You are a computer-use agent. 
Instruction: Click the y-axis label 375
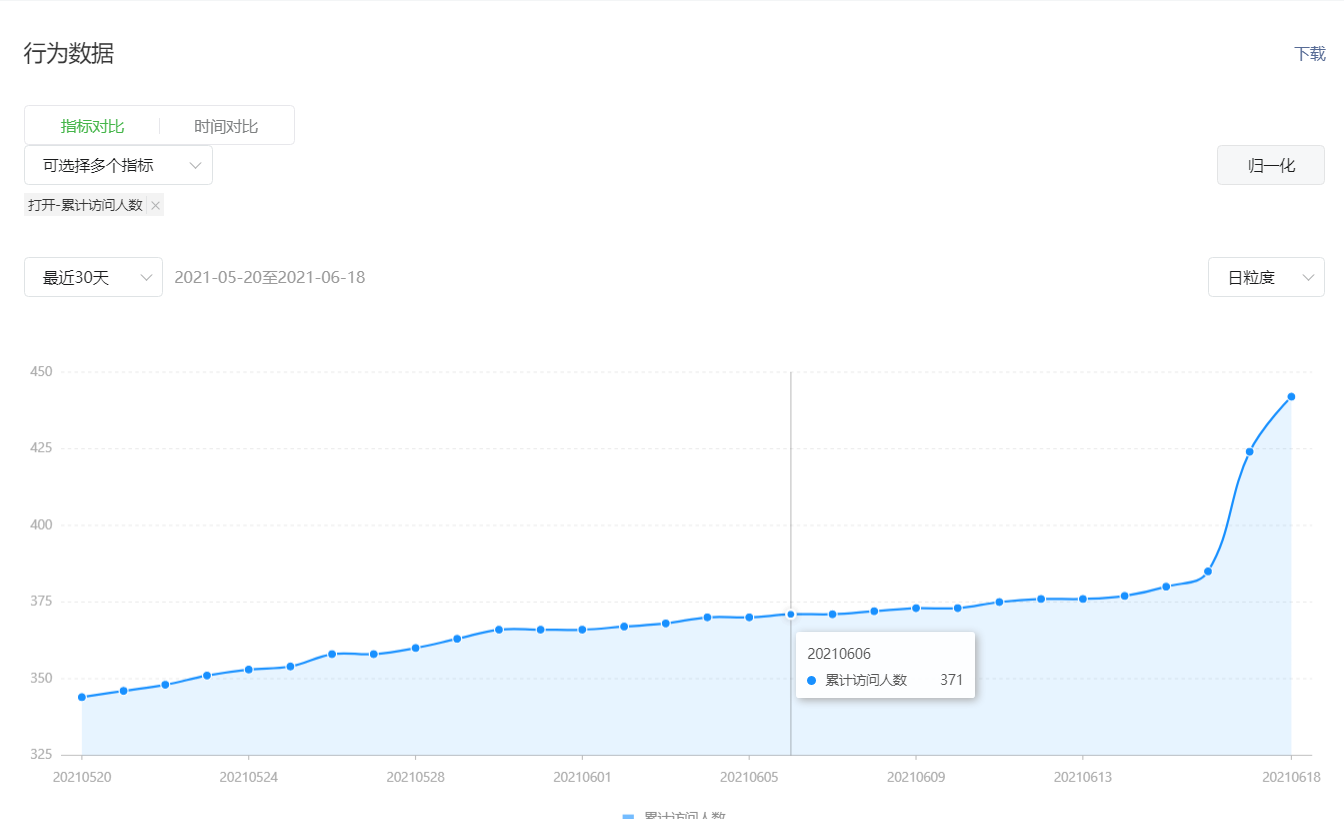(x=42, y=601)
